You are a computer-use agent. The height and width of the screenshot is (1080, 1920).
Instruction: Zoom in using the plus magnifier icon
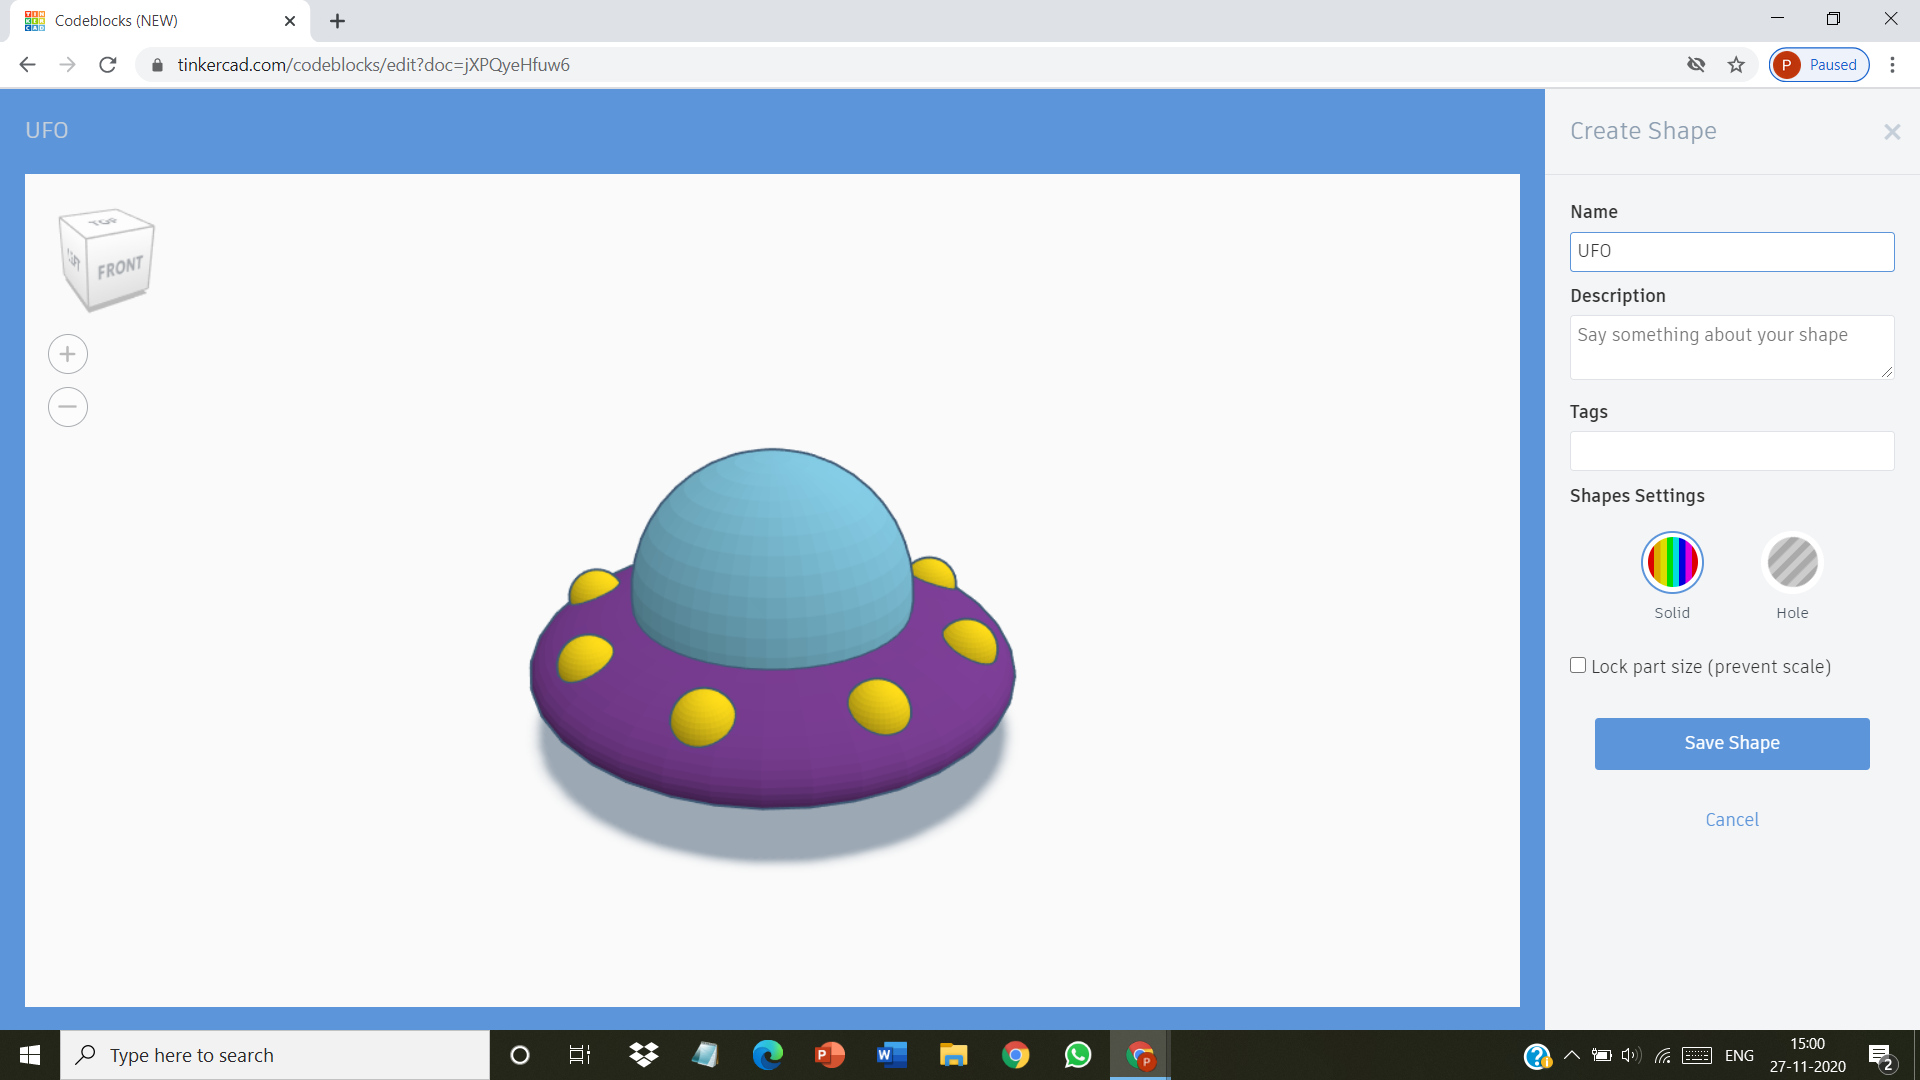(67, 353)
